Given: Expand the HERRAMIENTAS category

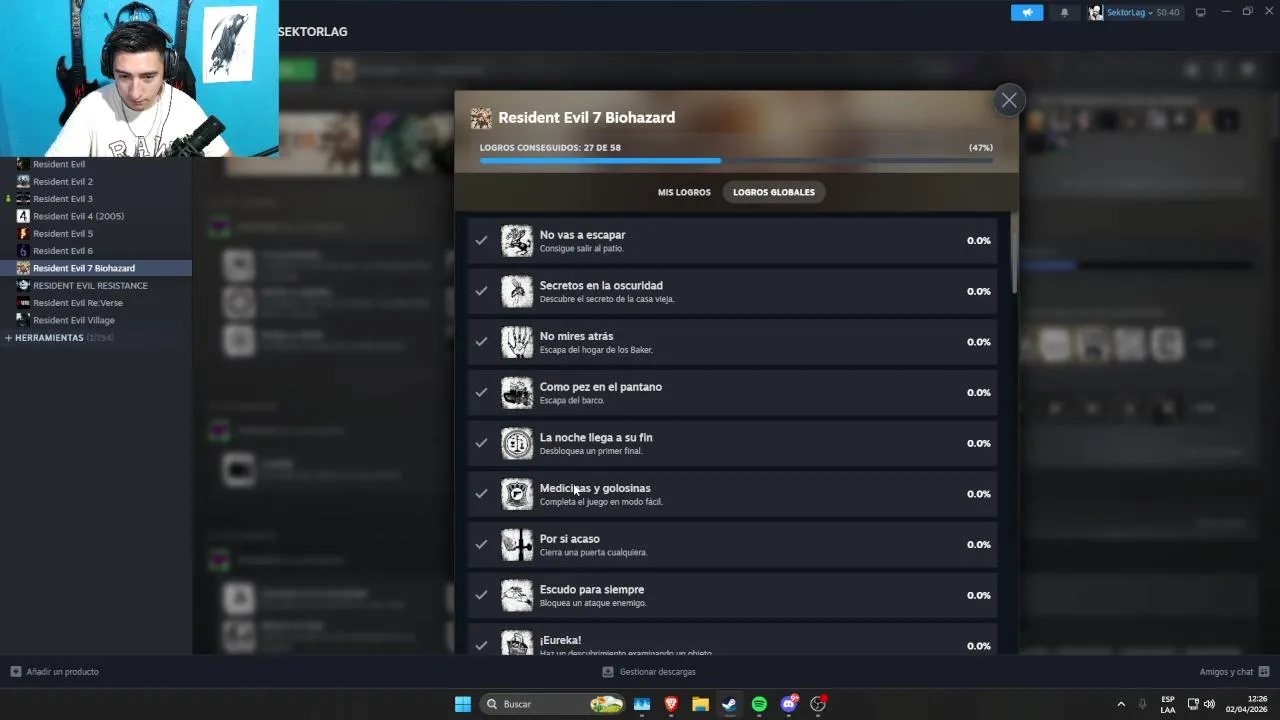Looking at the screenshot, I should [49, 338].
